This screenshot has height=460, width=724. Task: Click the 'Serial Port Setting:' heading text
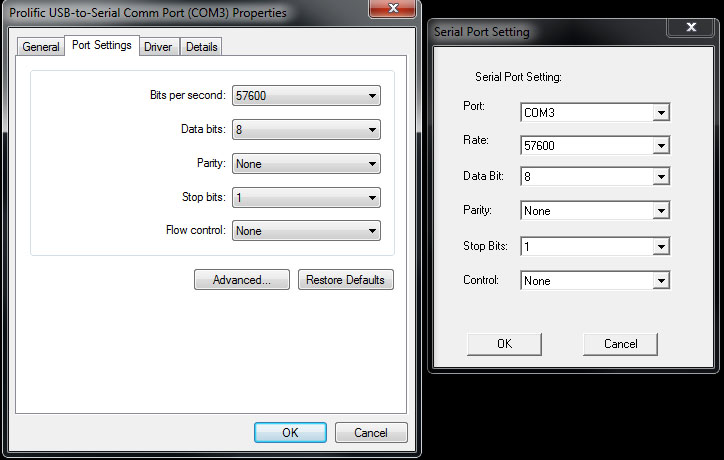[518, 77]
